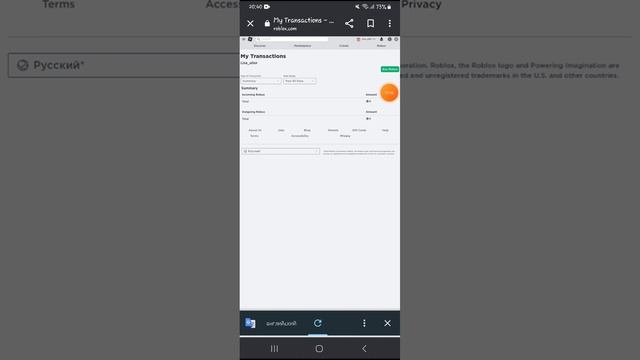Screen dimensions: 640x360
Task: Open the Help footer link
Action: coord(385,130)
